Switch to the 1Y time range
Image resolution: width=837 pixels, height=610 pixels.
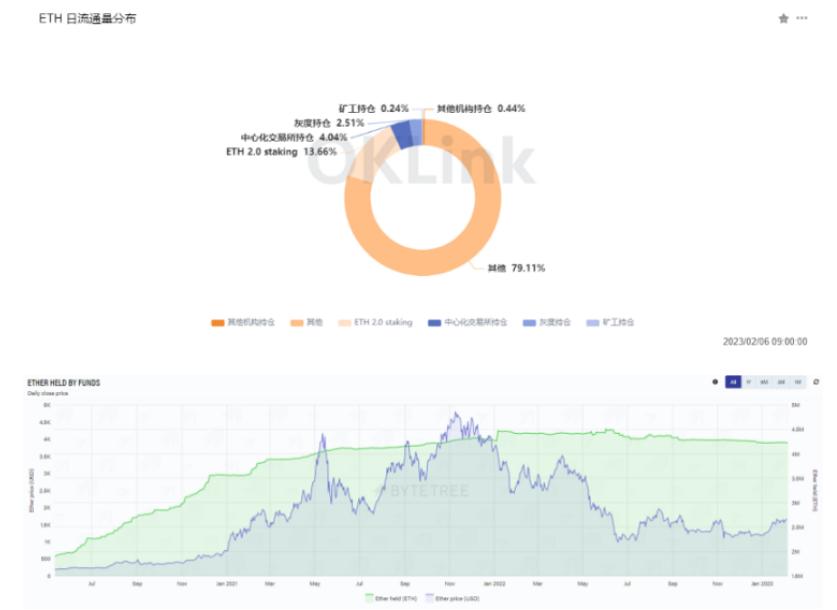click(x=749, y=382)
